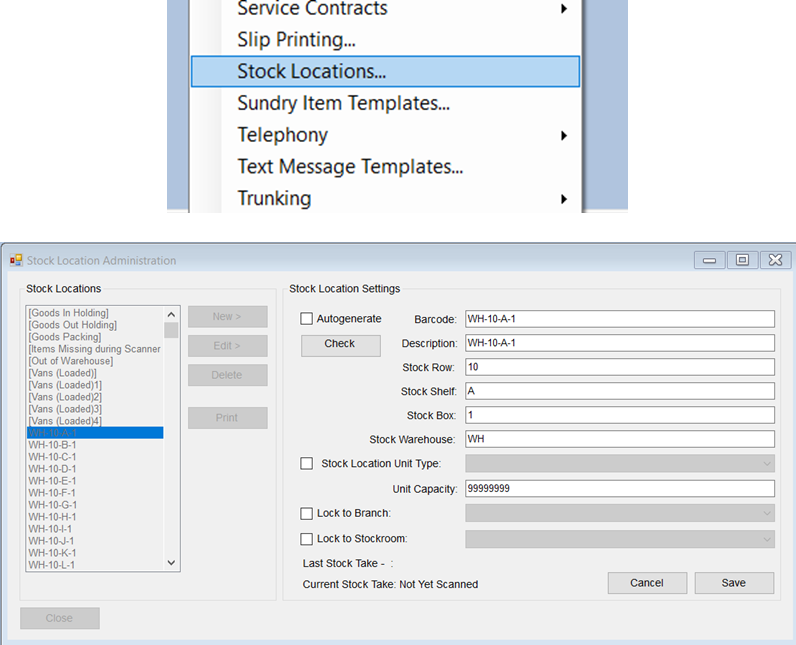Maximize the Stock Location Administration window
This screenshot has height=645, width=796.
coord(742,260)
